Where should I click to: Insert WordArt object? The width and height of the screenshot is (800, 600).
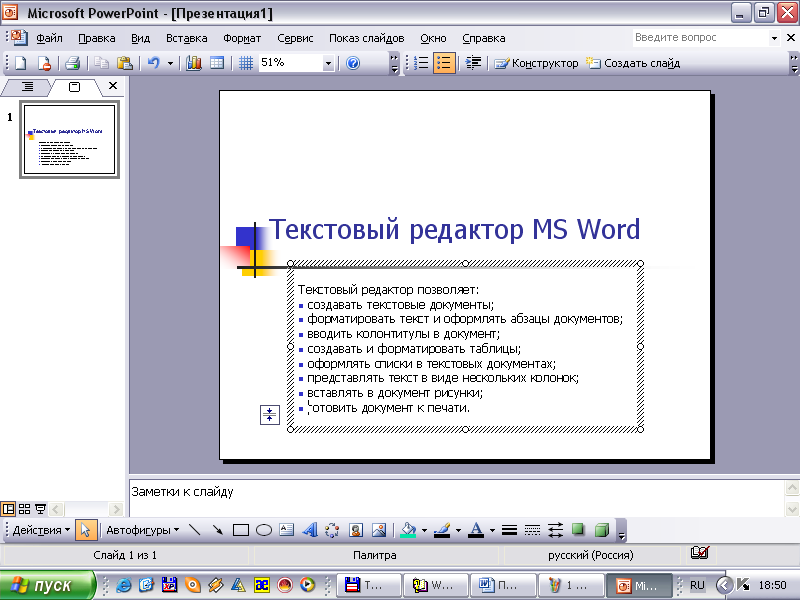310,530
